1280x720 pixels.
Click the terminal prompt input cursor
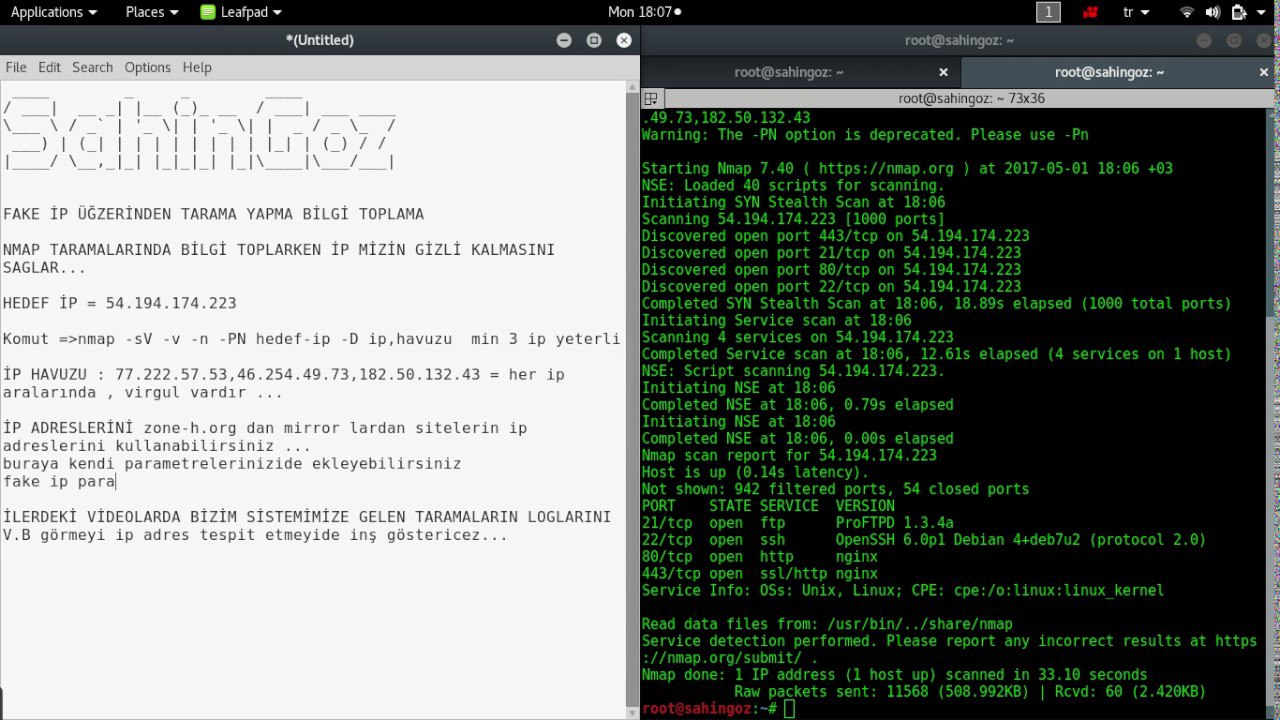(790, 709)
